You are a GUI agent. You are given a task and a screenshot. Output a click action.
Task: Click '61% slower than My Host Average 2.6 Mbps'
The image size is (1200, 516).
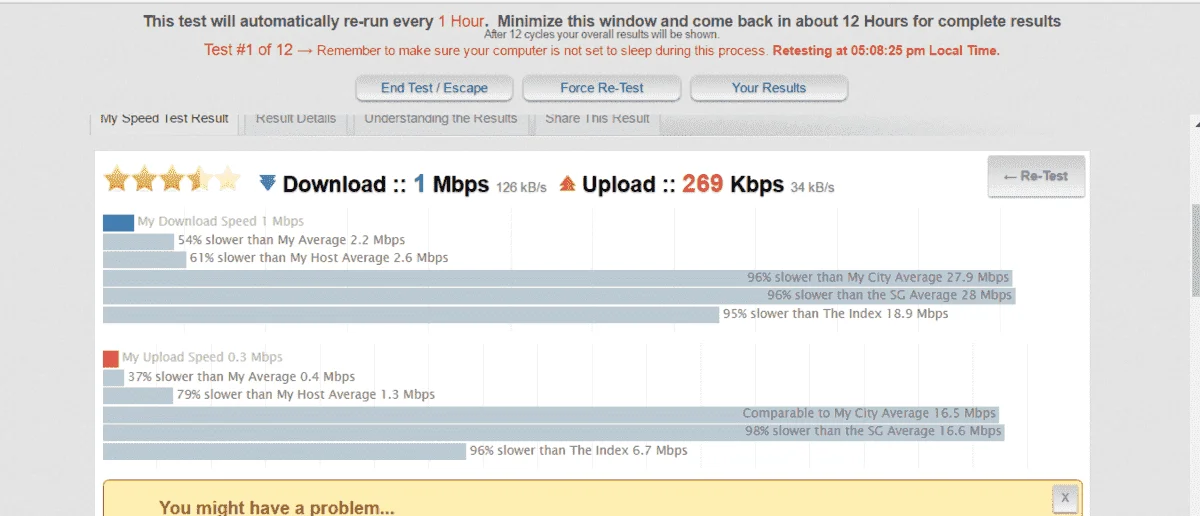tap(319, 258)
